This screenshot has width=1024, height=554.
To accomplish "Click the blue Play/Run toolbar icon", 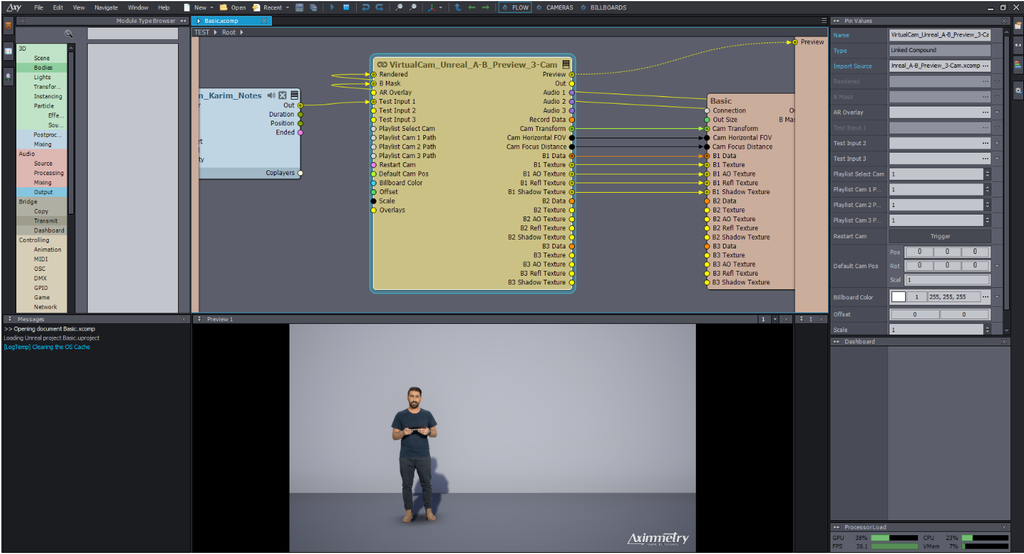I will tap(332, 7).
